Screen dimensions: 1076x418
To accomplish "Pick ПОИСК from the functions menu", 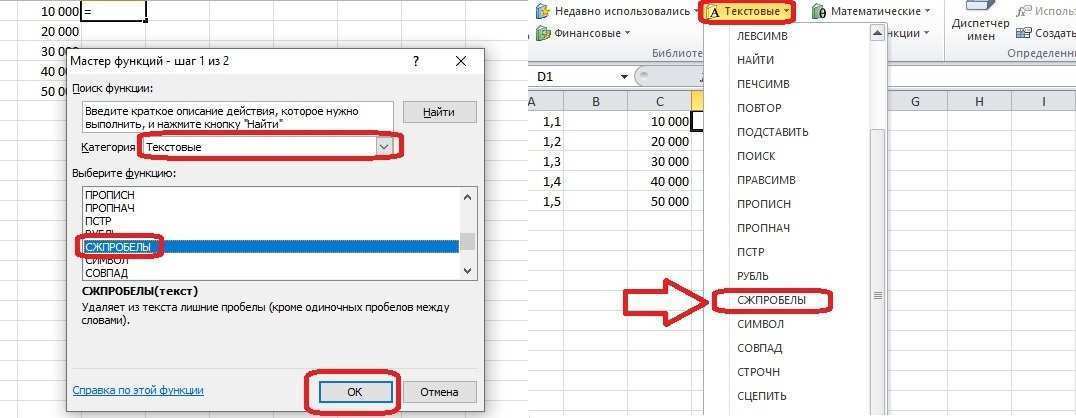I will (x=756, y=156).
